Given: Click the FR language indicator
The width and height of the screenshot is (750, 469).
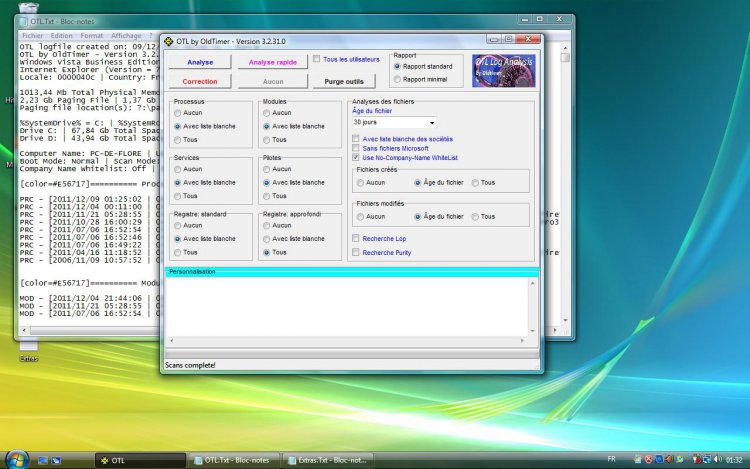Looking at the screenshot, I should 611,459.
